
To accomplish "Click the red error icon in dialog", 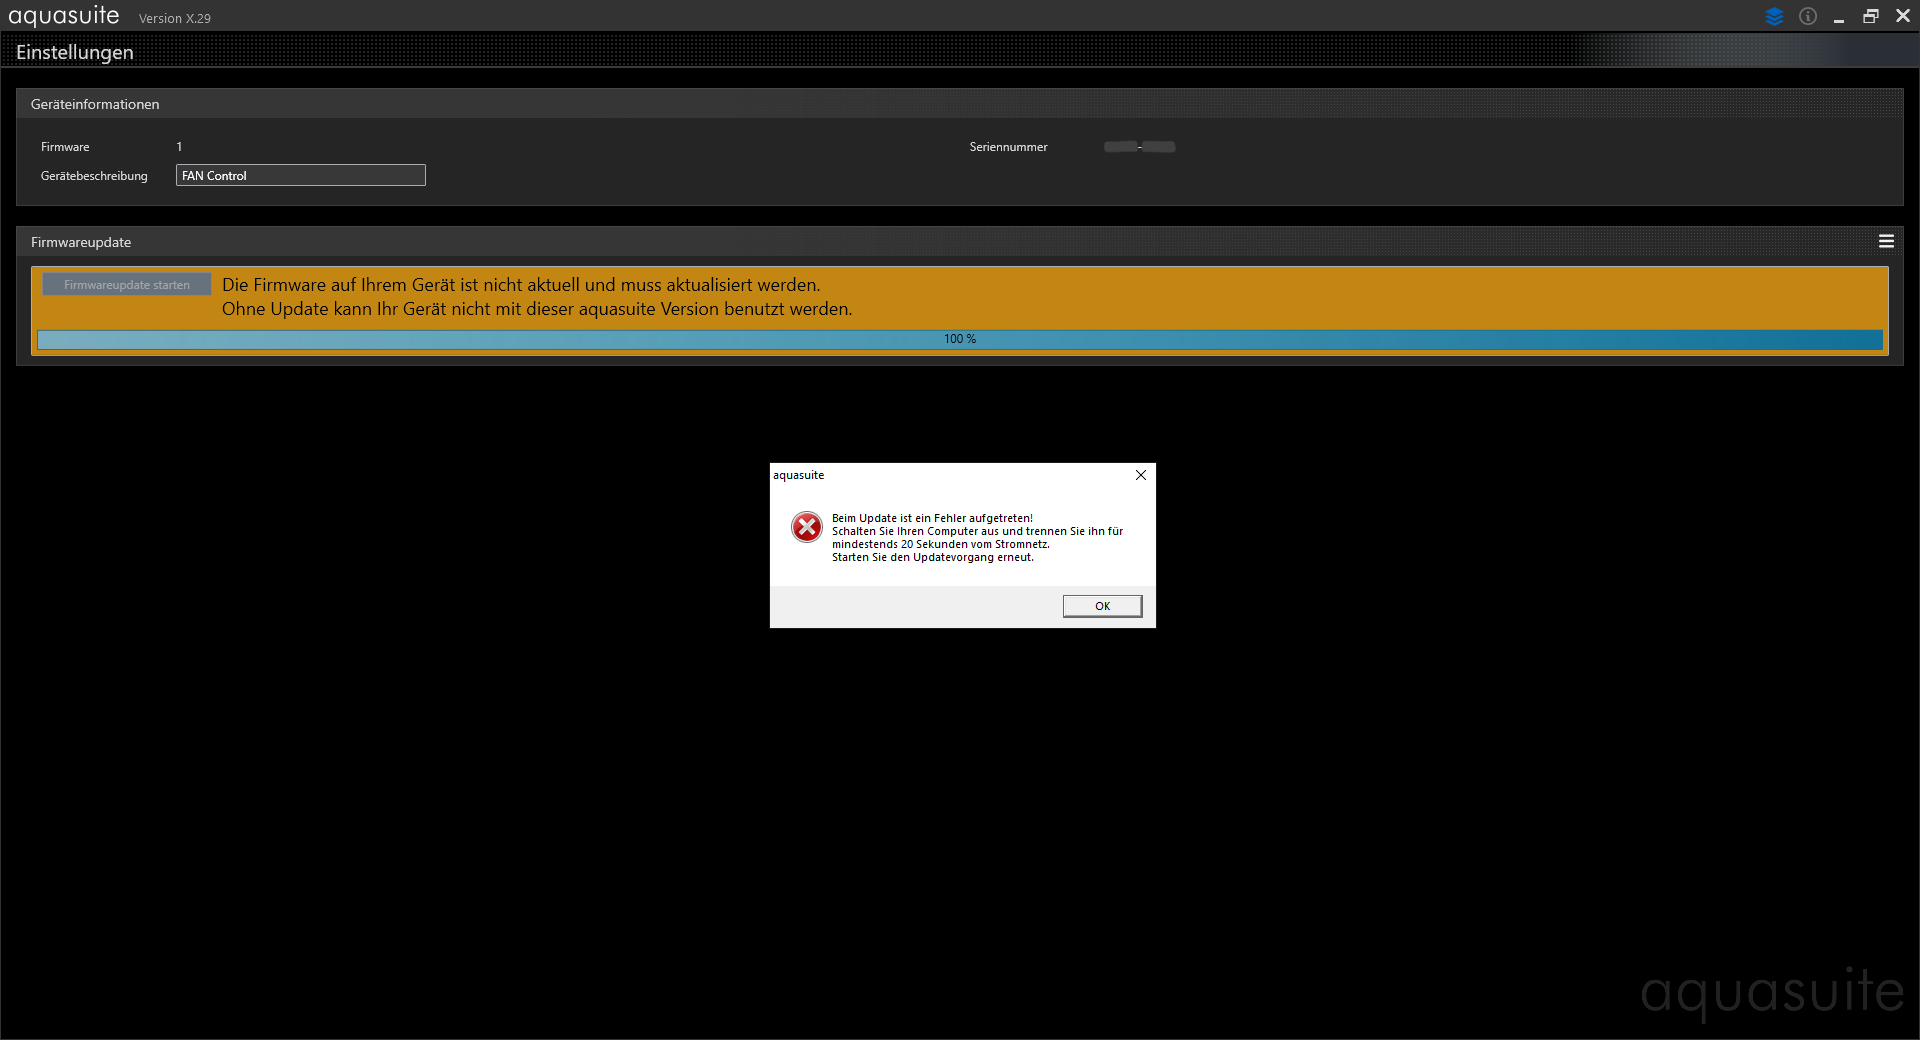I will pyautogui.click(x=807, y=526).
